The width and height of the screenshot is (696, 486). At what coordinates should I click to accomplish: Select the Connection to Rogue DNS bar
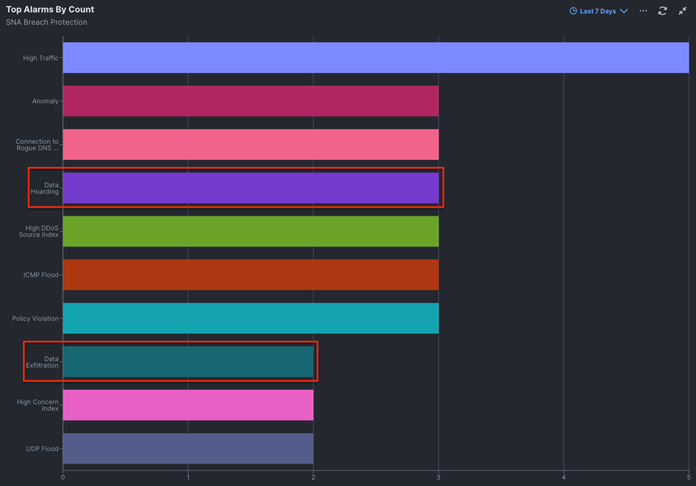coord(251,145)
